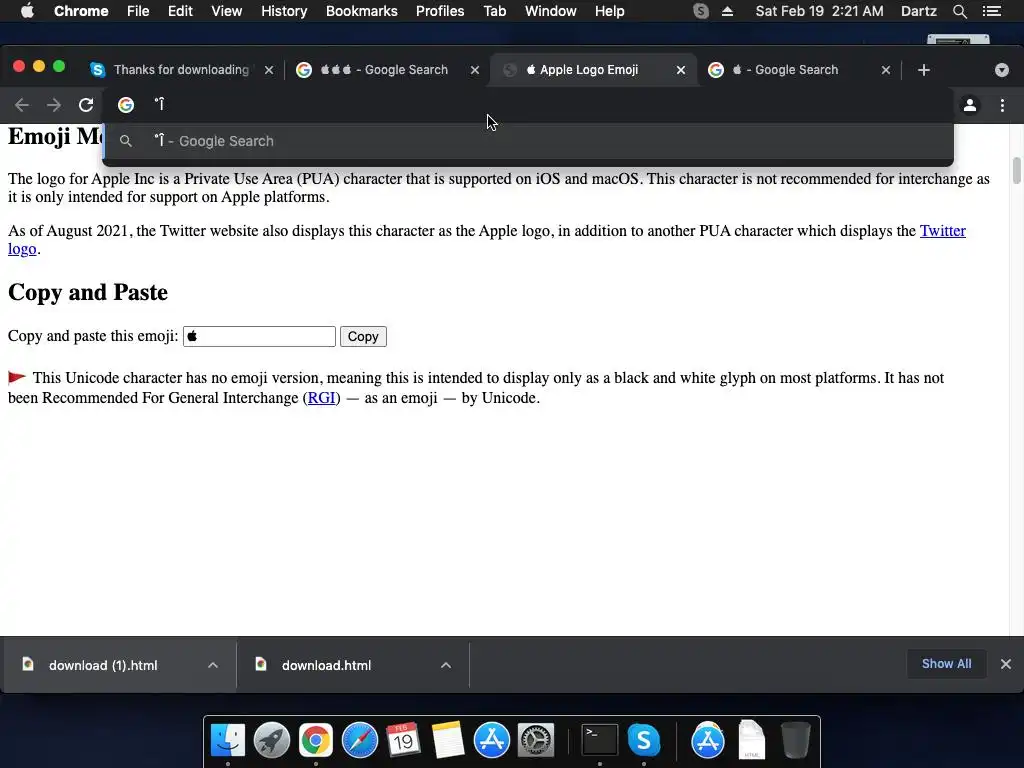This screenshot has width=1024, height=768.
Task: Close the Thanks for downloading tab
Action: (268, 70)
